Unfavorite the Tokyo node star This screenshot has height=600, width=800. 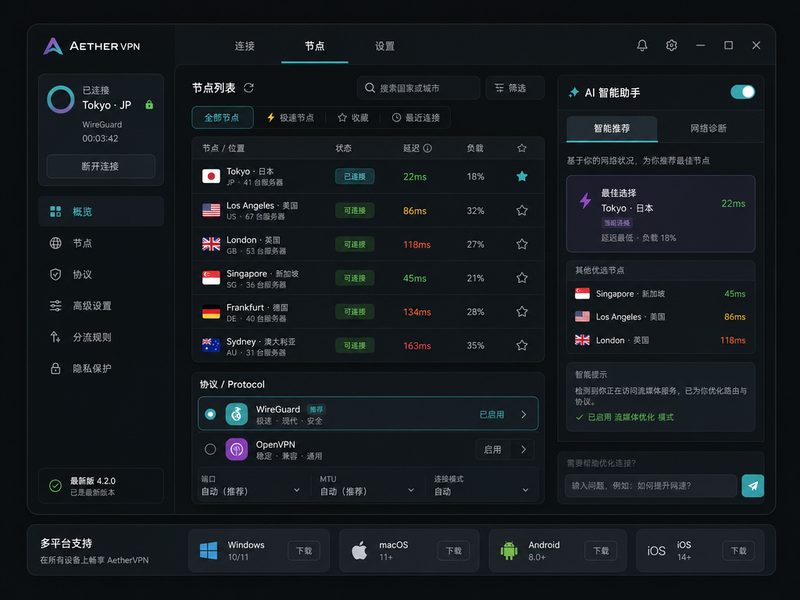(x=521, y=176)
